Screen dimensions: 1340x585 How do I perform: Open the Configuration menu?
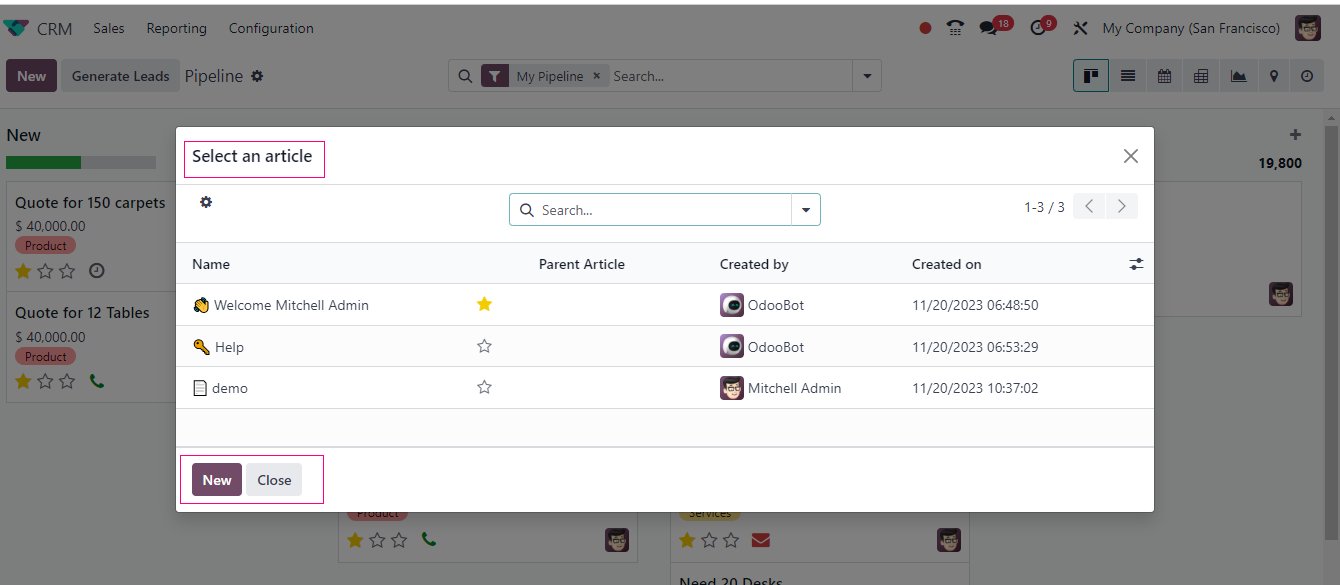[271, 28]
